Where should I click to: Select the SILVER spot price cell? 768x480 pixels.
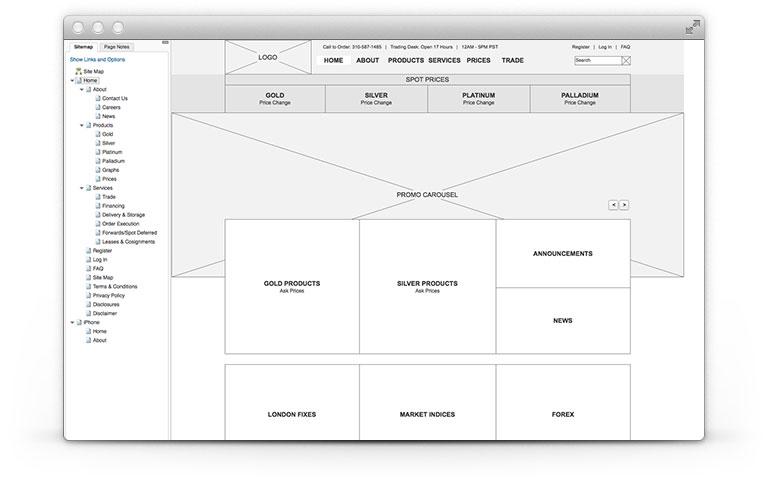376,99
